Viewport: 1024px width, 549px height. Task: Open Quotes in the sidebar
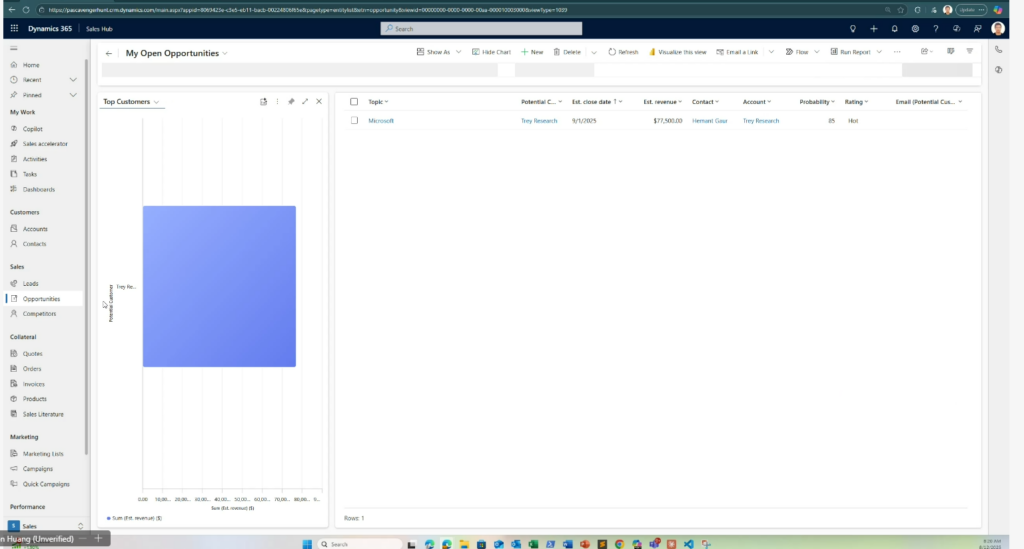32,354
